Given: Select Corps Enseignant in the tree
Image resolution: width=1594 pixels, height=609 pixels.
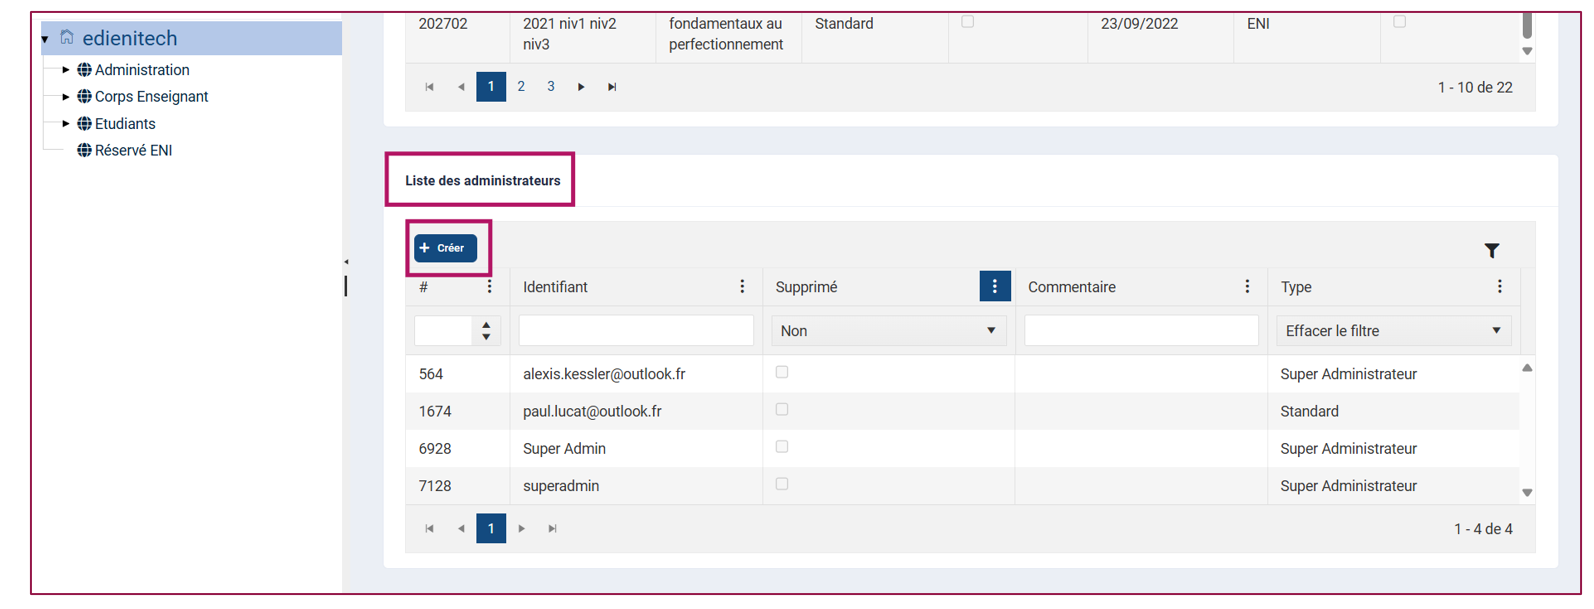Looking at the screenshot, I should 151,97.
